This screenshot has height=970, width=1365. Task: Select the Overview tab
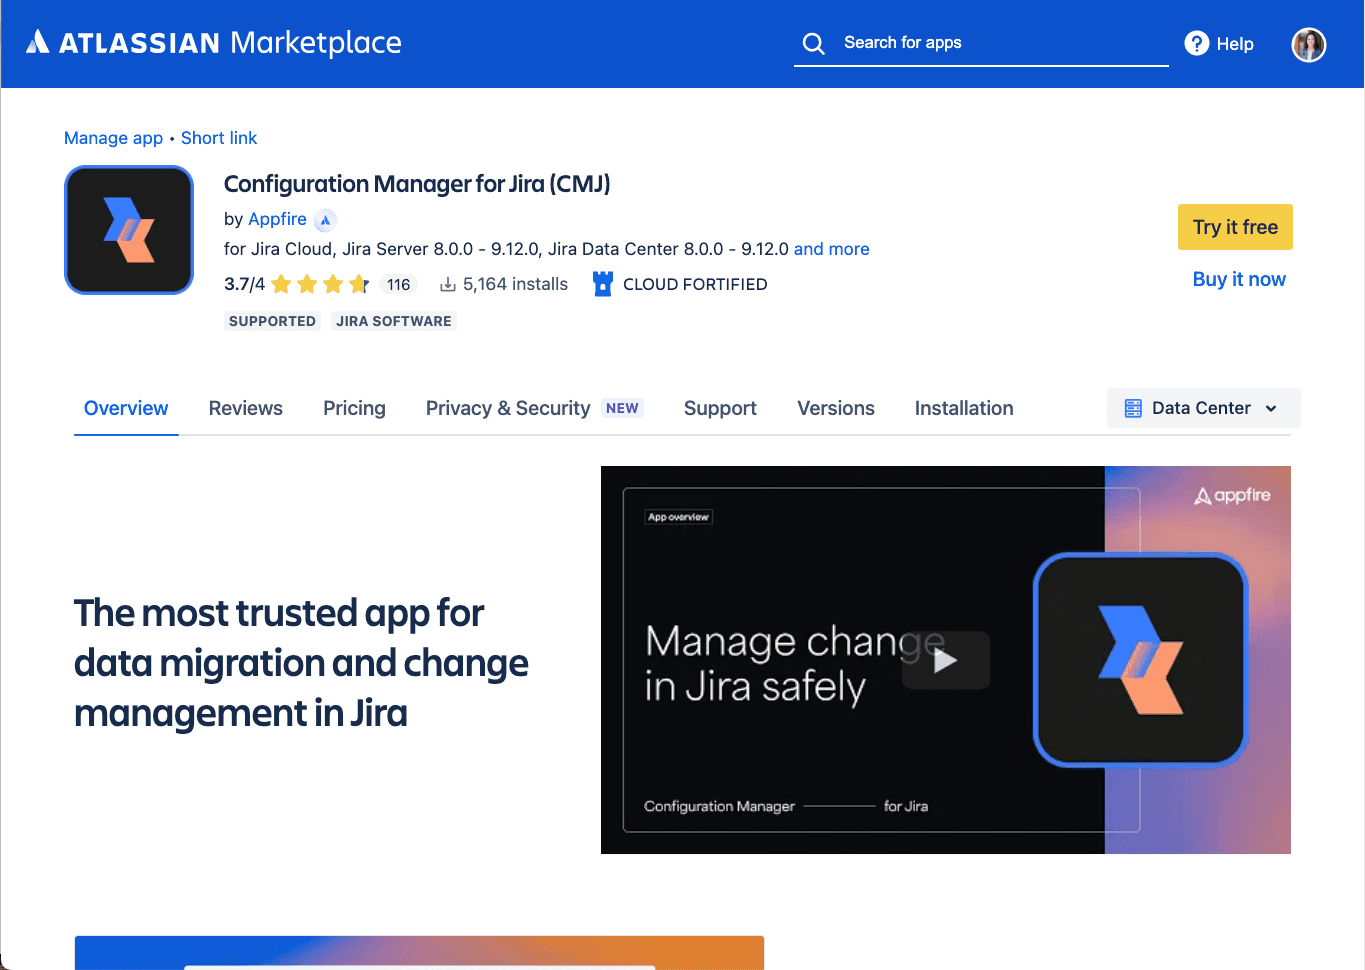126,408
